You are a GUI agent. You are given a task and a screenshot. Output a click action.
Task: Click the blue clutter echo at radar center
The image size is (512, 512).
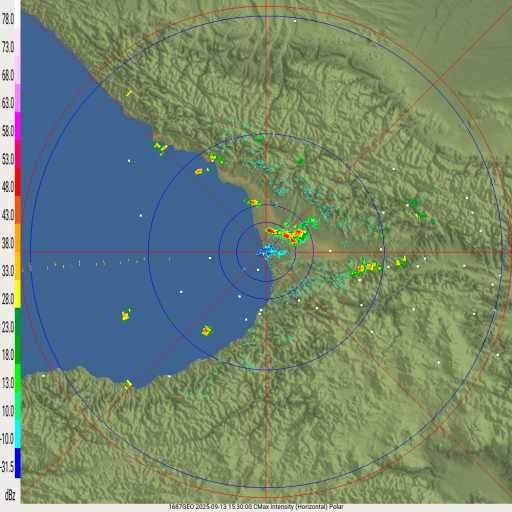click(x=271, y=251)
